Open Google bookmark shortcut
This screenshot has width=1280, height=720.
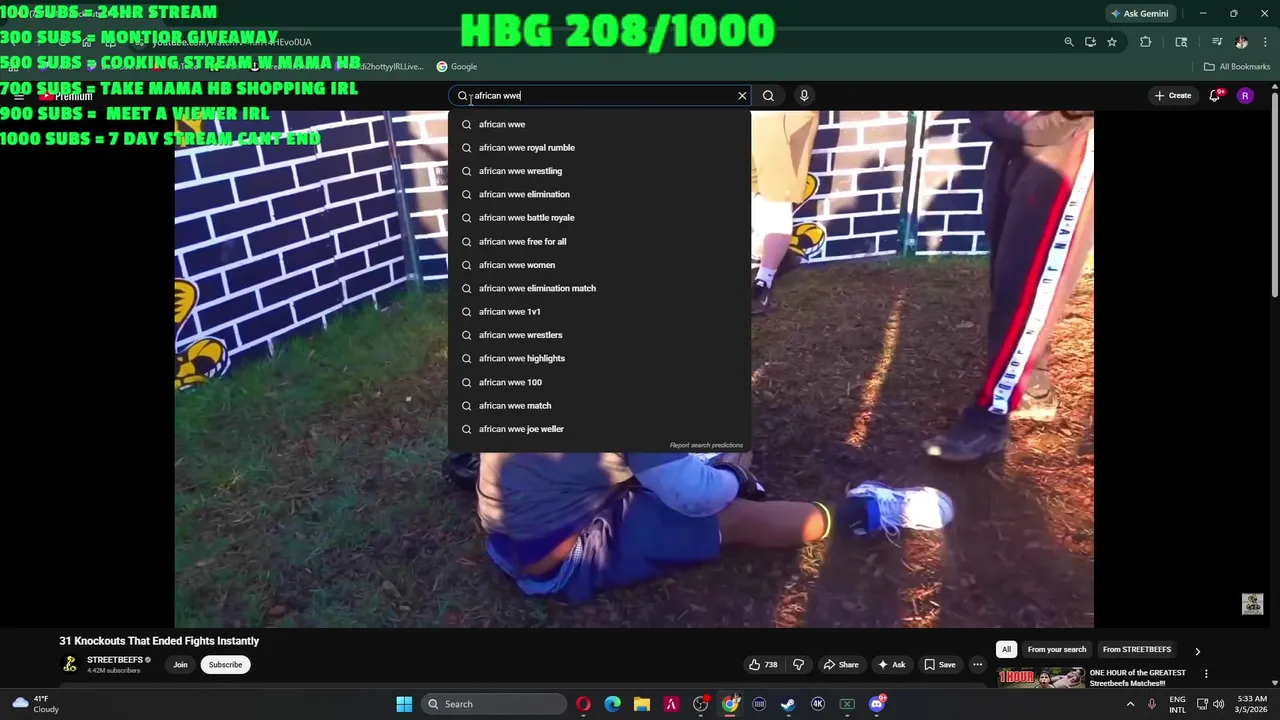[x=457, y=67]
